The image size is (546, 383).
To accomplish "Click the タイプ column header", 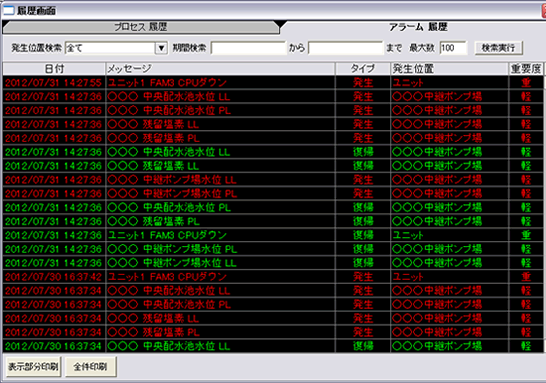I will click(363, 69).
